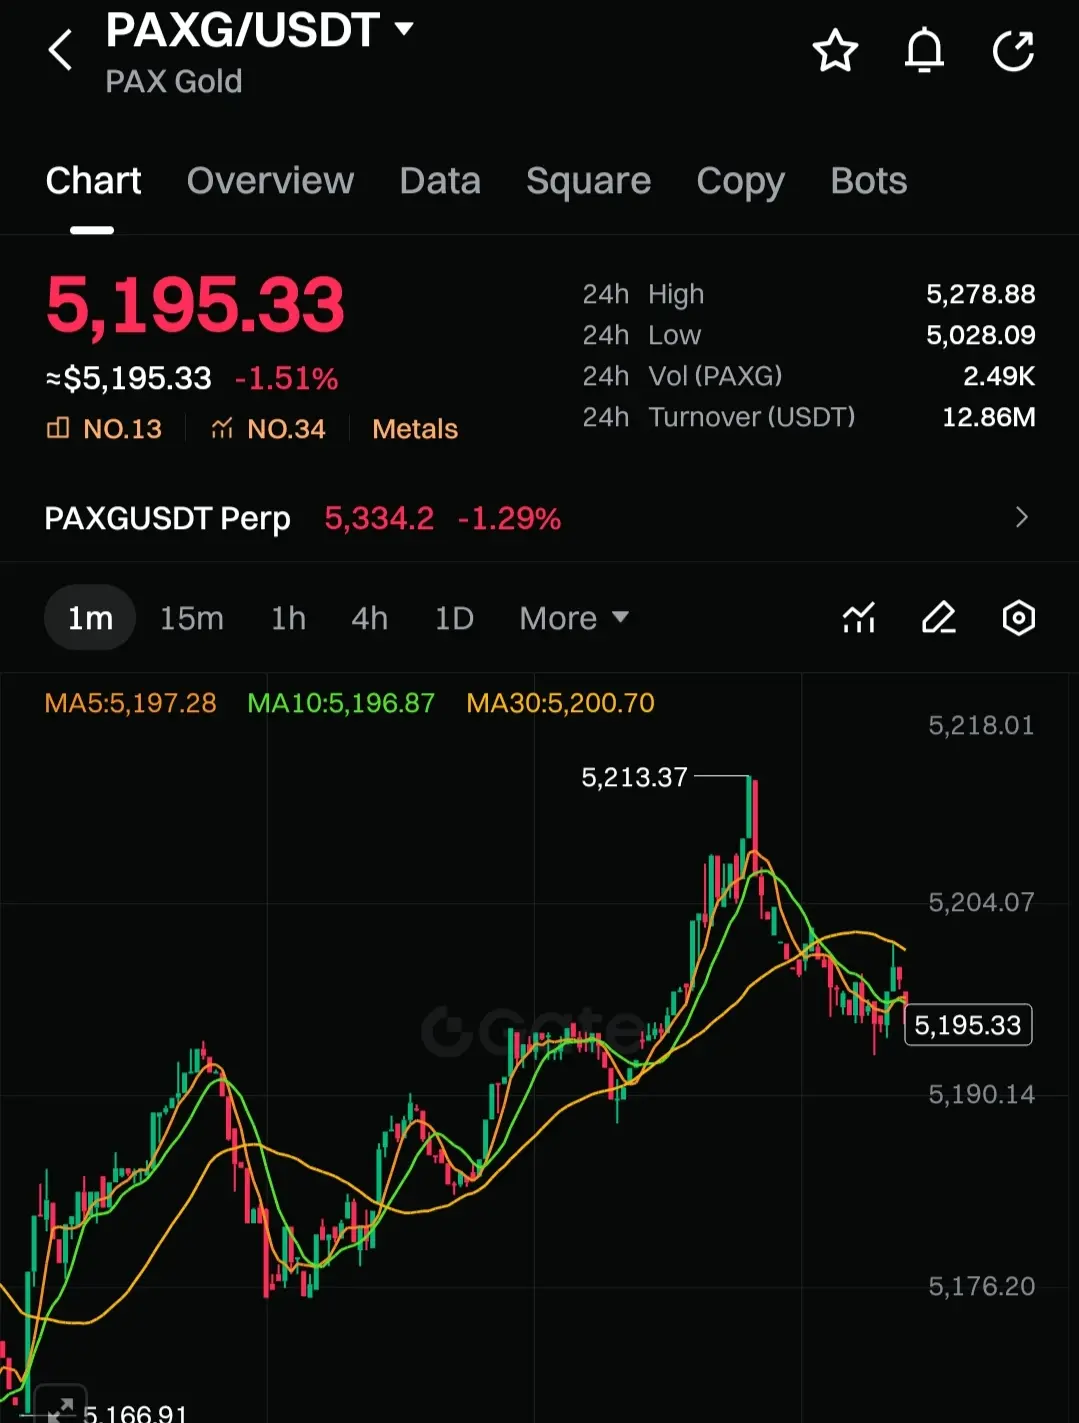
Task: Tap the Perp price 5,334.2
Action: click(379, 518)
